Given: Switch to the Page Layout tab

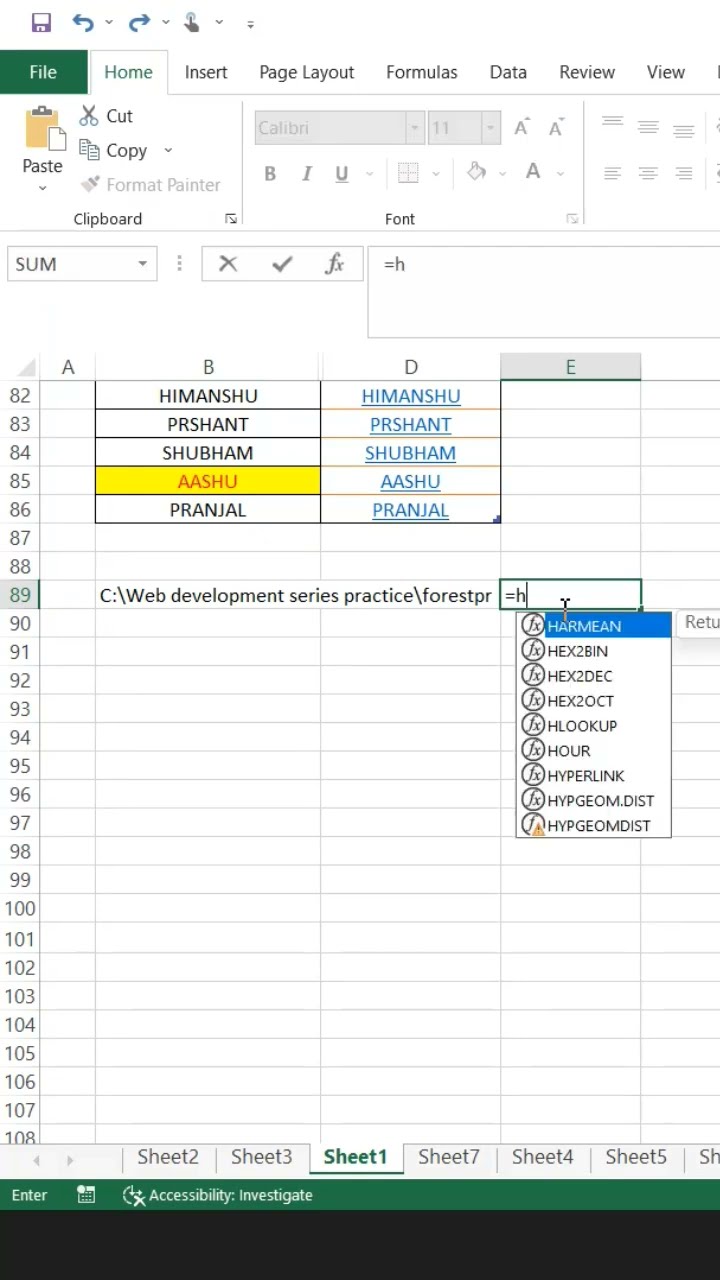Looking at the screenshot, I should (x=307, y=72).
